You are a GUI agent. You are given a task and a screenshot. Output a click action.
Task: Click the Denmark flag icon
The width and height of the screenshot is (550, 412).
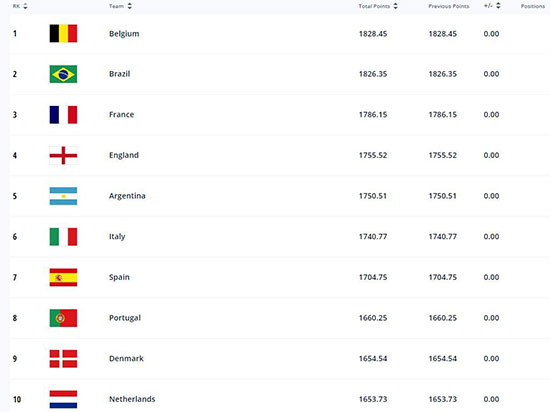point(63,359)
